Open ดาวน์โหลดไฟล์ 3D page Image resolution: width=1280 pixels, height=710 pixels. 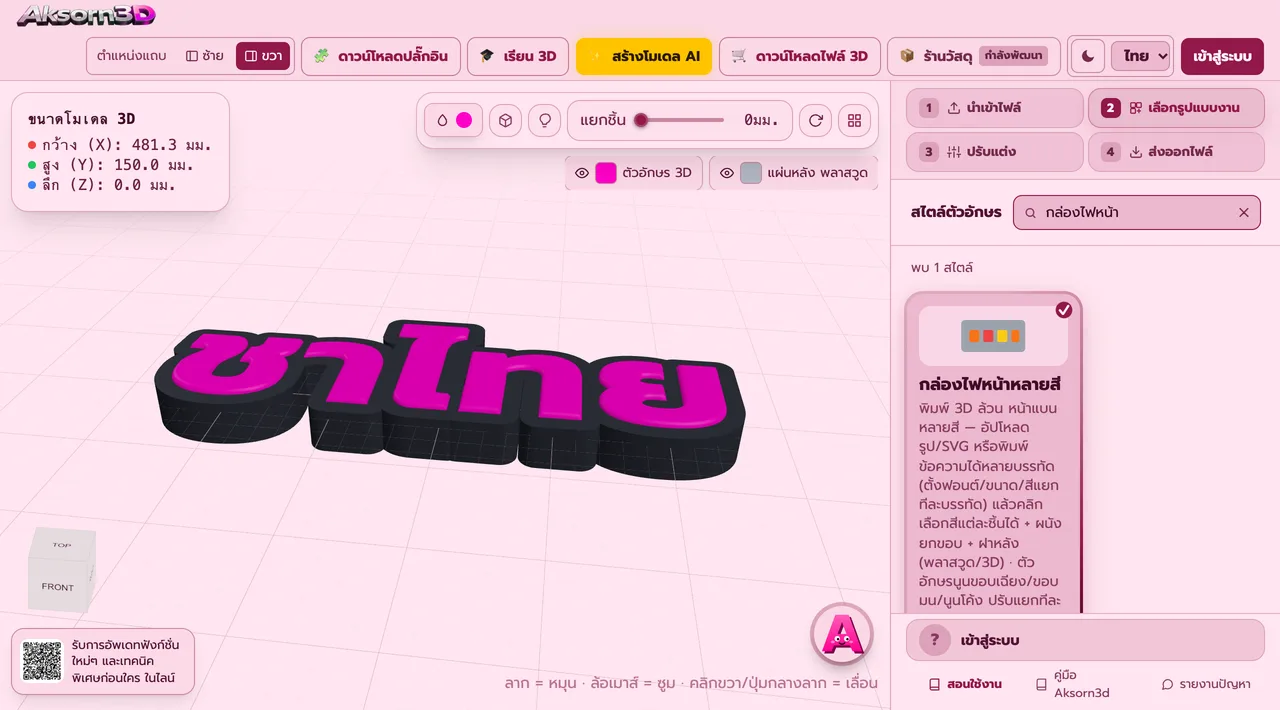tap(799, 56)
